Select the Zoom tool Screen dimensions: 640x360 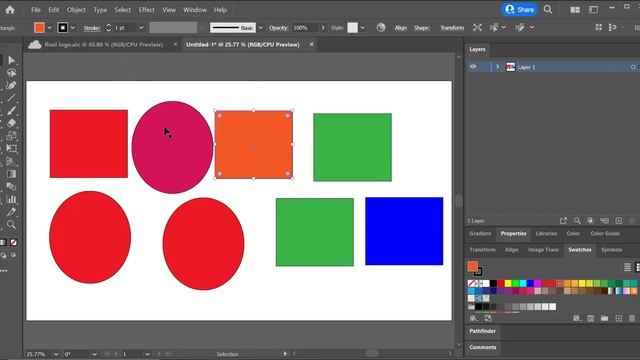[x=11, y=224]
